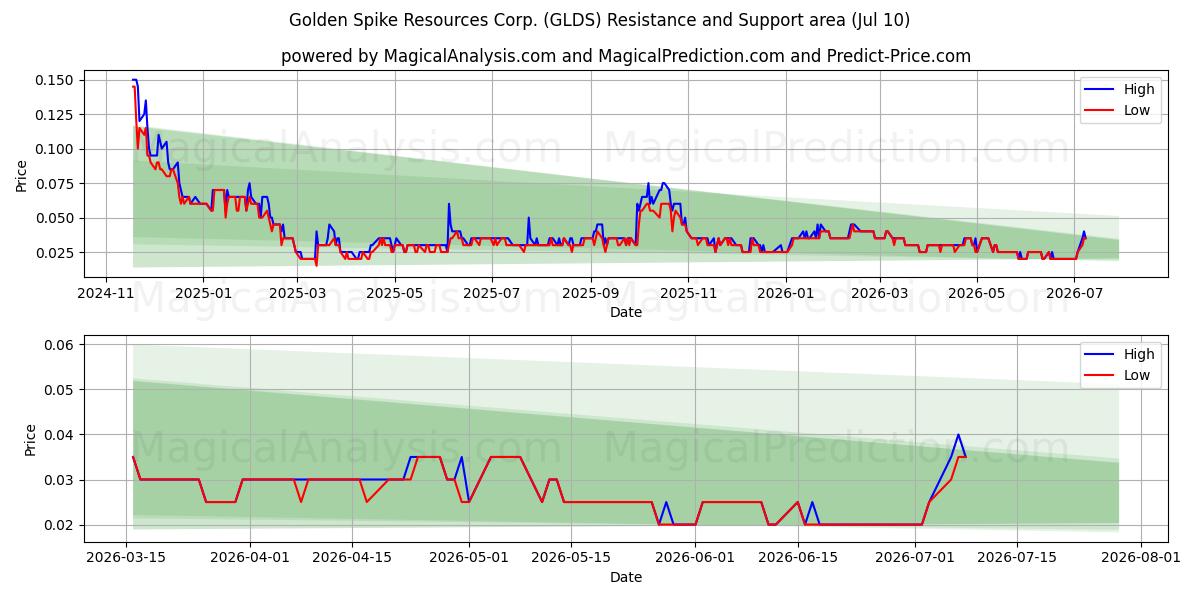Click the 0.075 y-axis label on the top chart

(x=56, y=184)
